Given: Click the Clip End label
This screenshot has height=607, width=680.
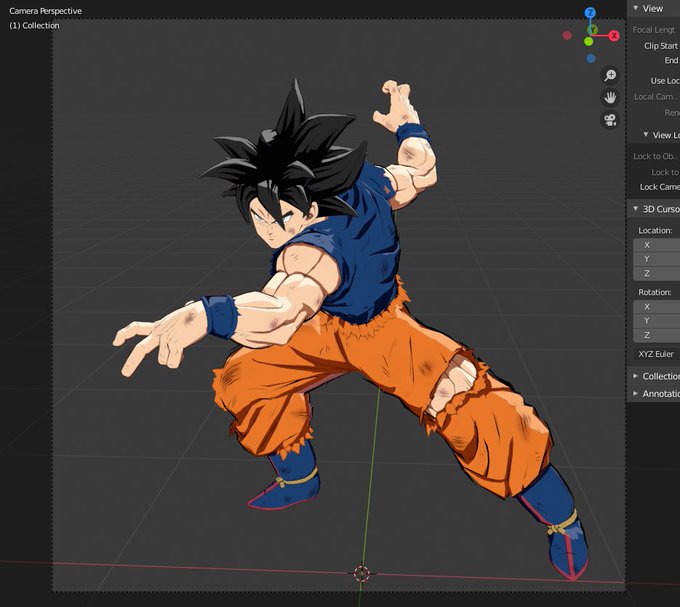Looking at the screenshot, I should pyautogui.click(x=671, y=60).
